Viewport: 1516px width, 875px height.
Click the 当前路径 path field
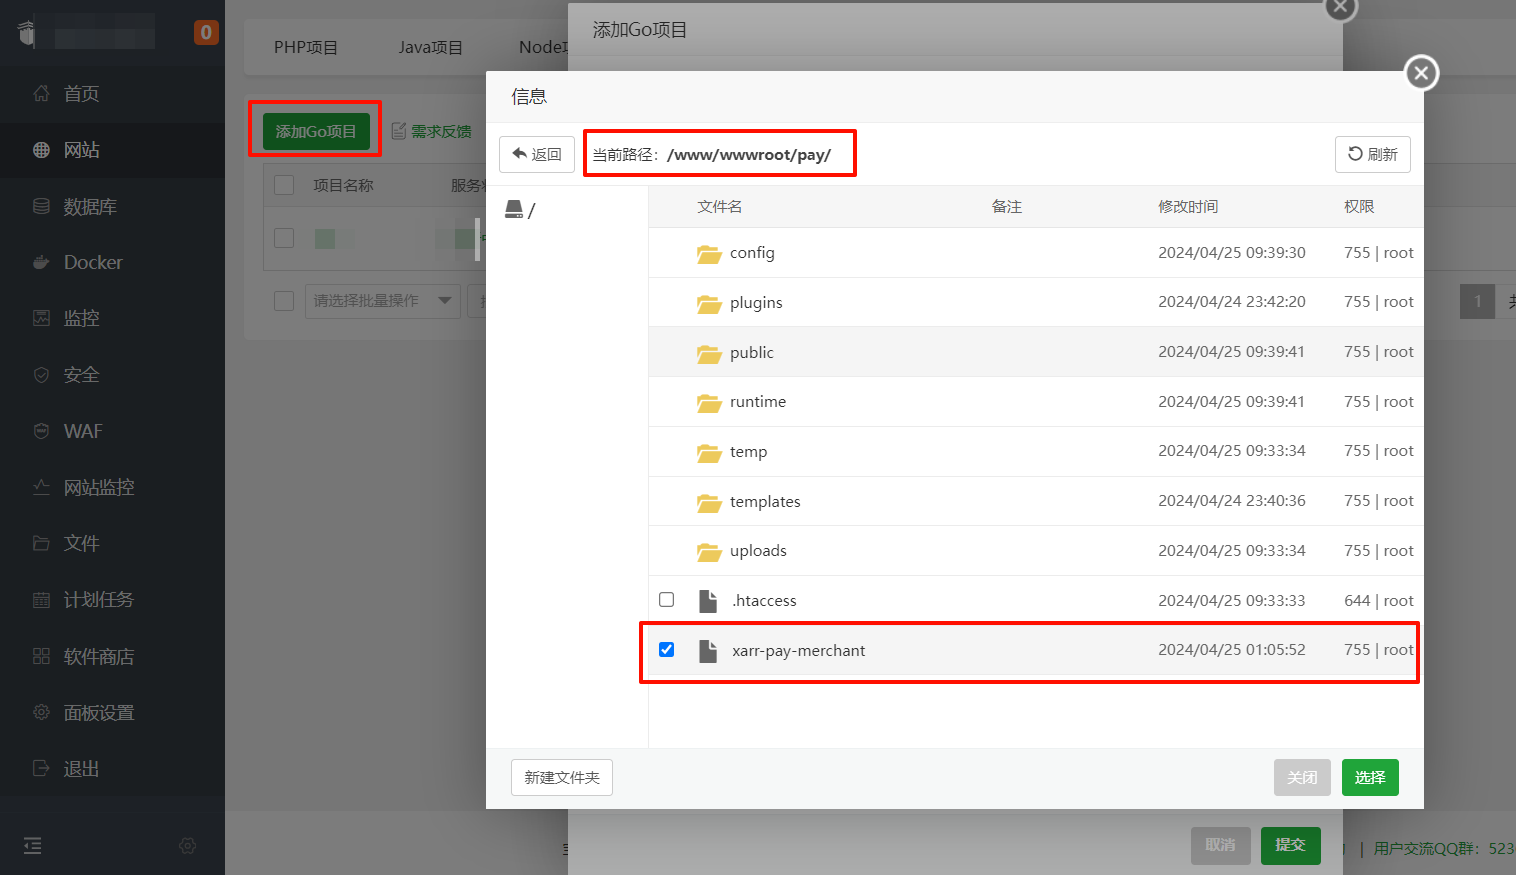[x=719, y=153]
